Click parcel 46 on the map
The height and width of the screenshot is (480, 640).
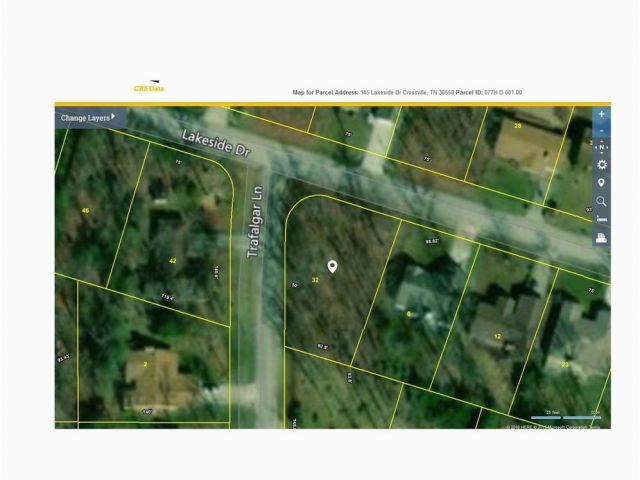click(x=85, y=211)
